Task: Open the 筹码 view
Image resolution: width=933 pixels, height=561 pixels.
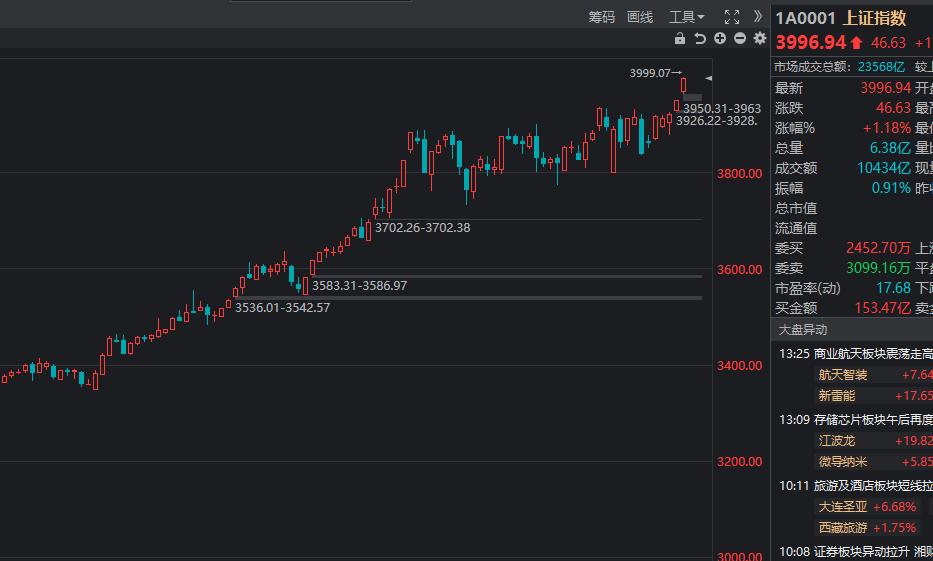Action: tap(602, 17)
